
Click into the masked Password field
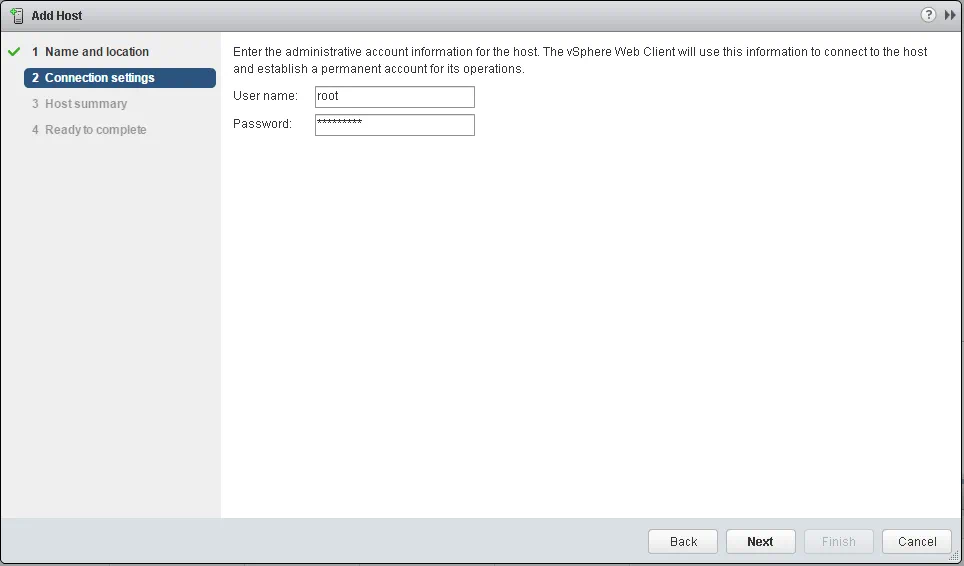[x=394, y=124]
